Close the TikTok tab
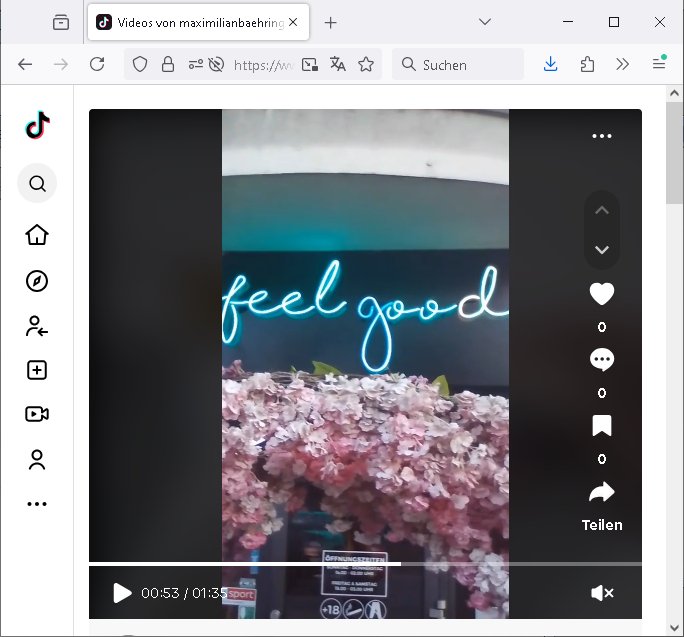684x637 pixels. tap(293, 22)
